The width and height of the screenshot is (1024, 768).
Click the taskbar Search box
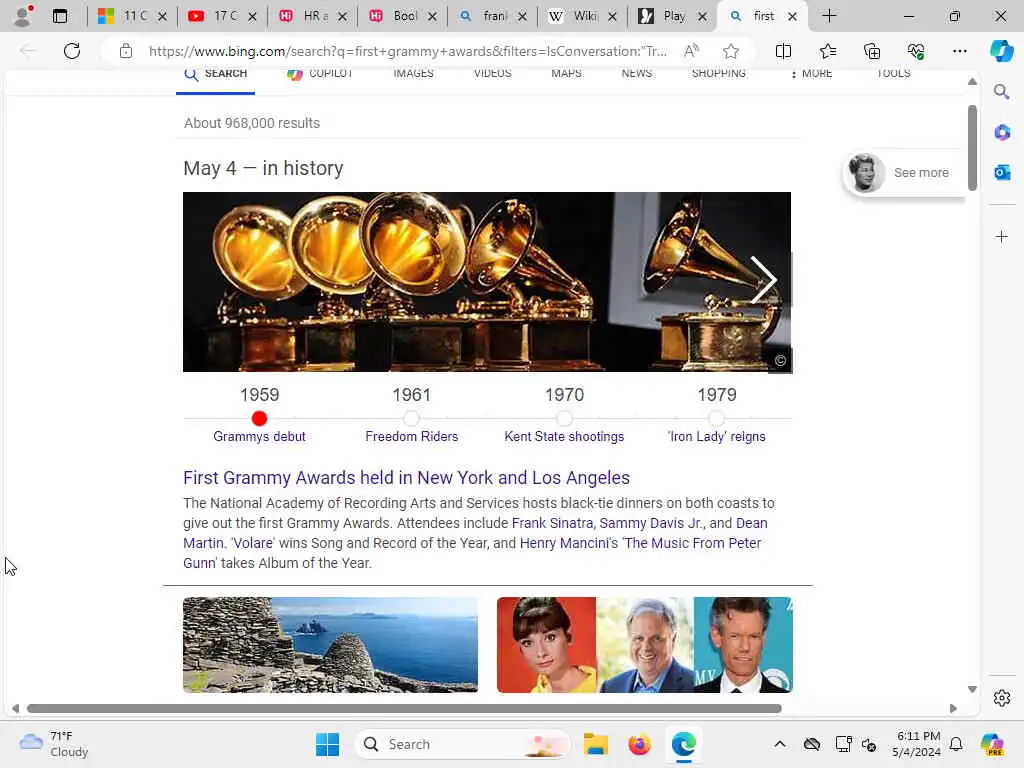click(x=462, y=744)
